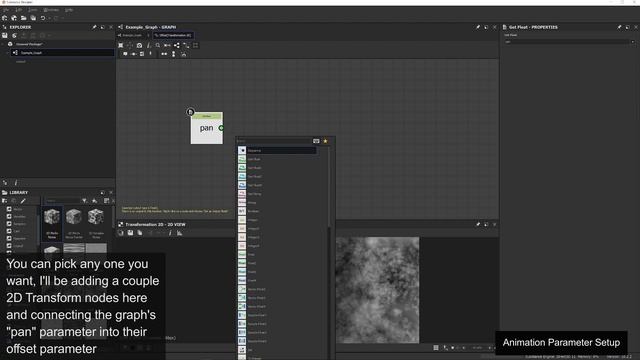Open the Tools menu

coord(33,10)
